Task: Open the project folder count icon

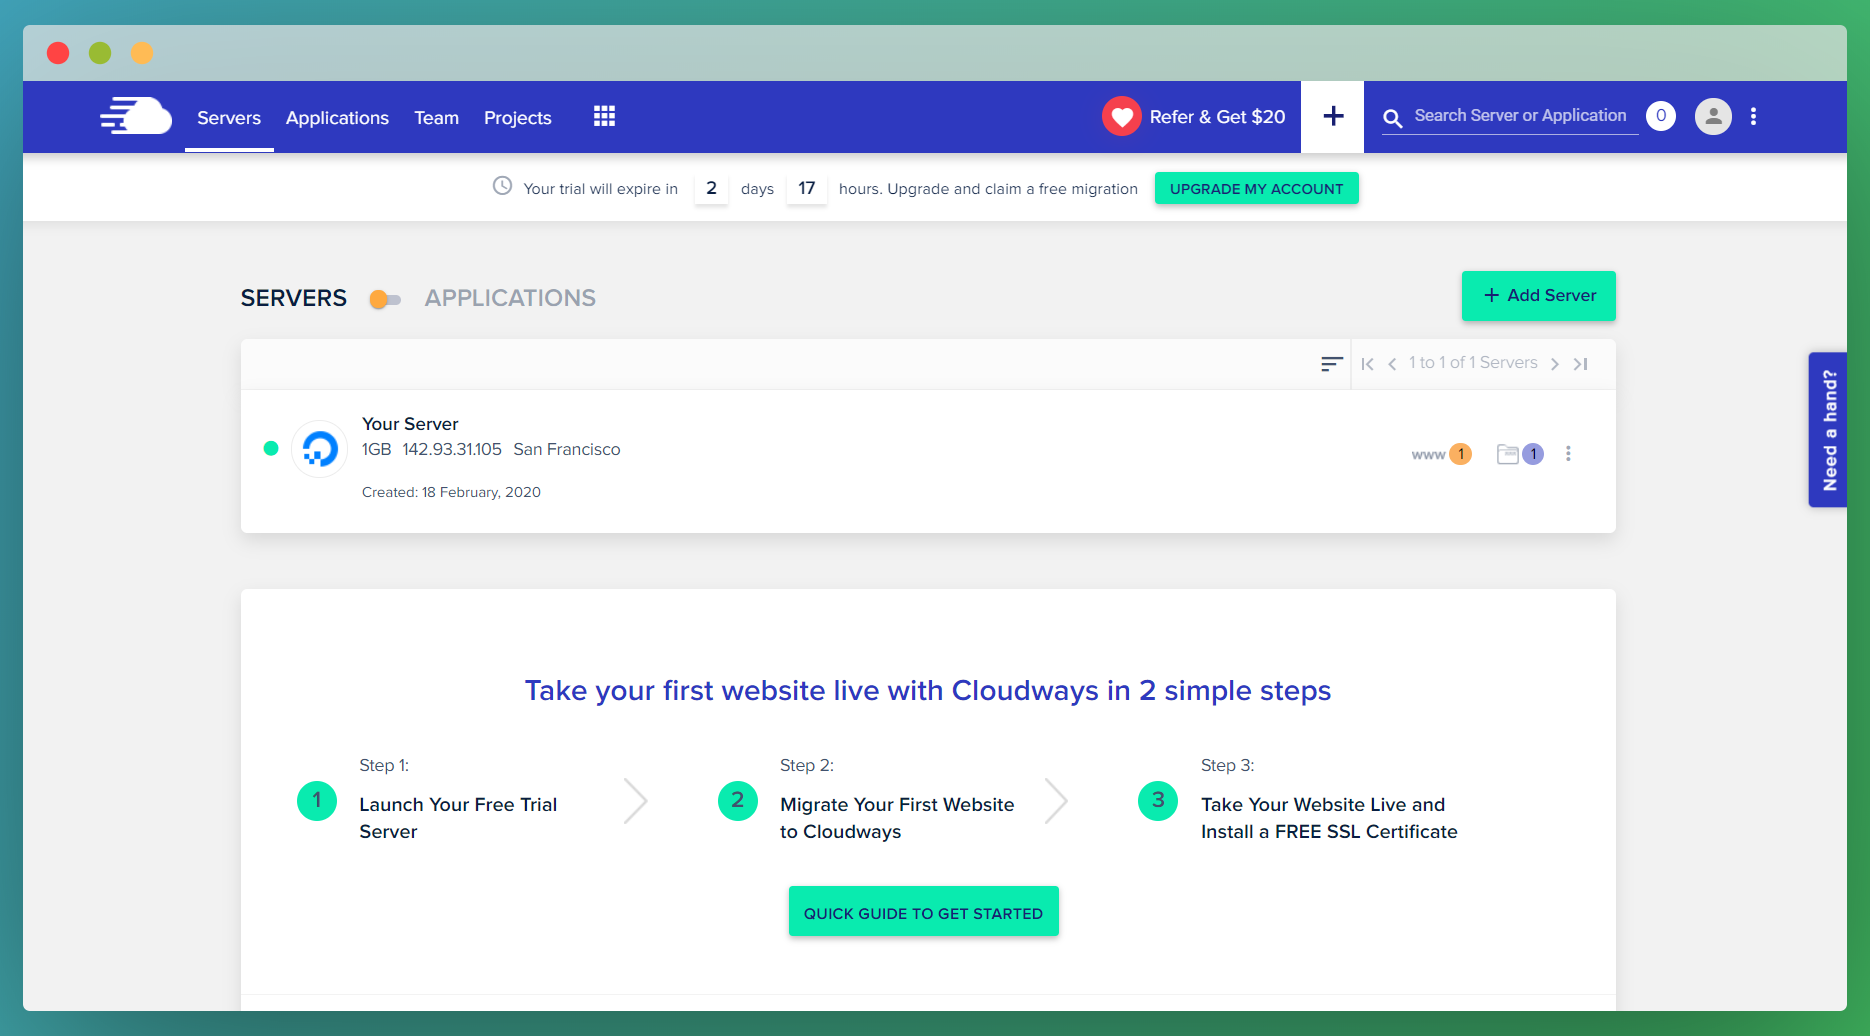Action: (x=1520, y=454)
